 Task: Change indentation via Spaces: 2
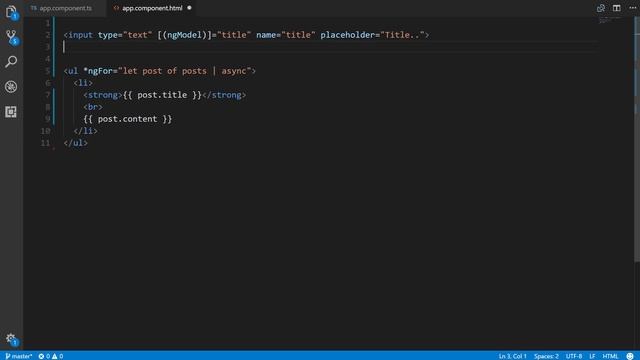(x=546, y=356)
